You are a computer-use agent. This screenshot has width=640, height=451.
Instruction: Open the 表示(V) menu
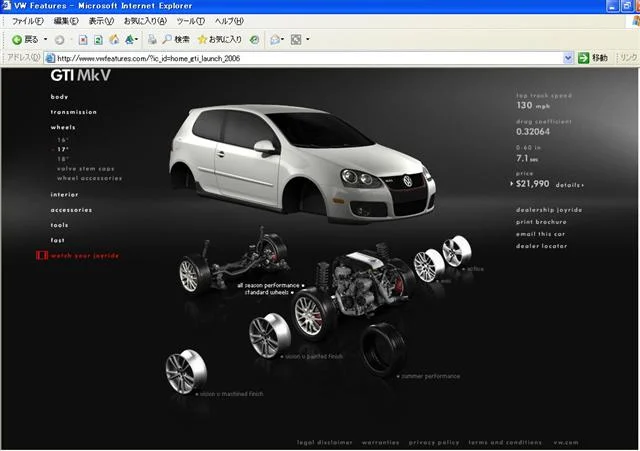pyautogui.click(x=101, y=21)
